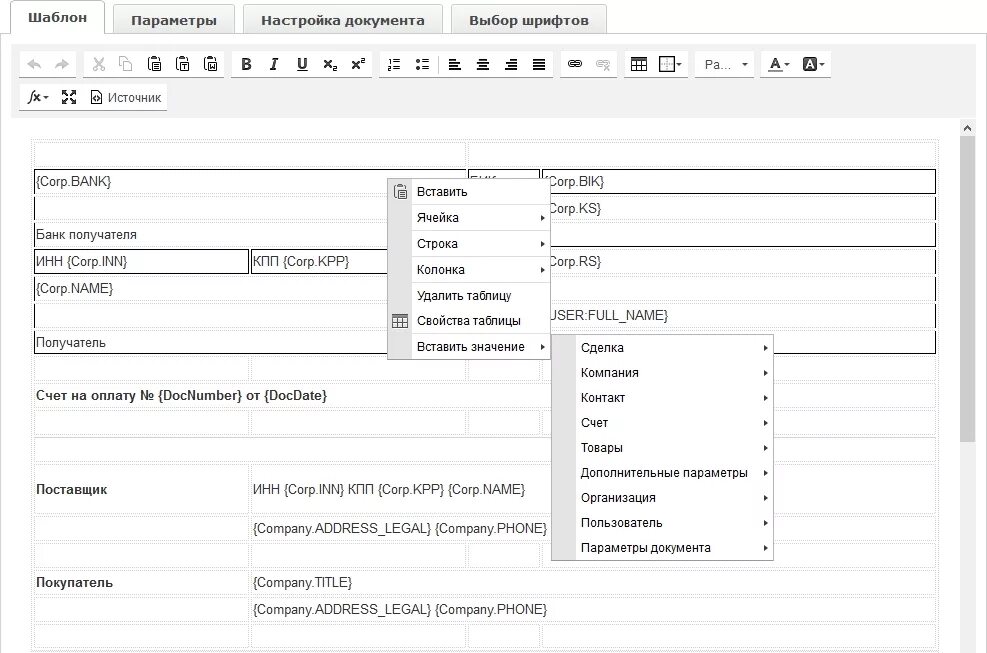Redo the last action
The height and width of the screenshot is (653, 987).
(62, 64)
